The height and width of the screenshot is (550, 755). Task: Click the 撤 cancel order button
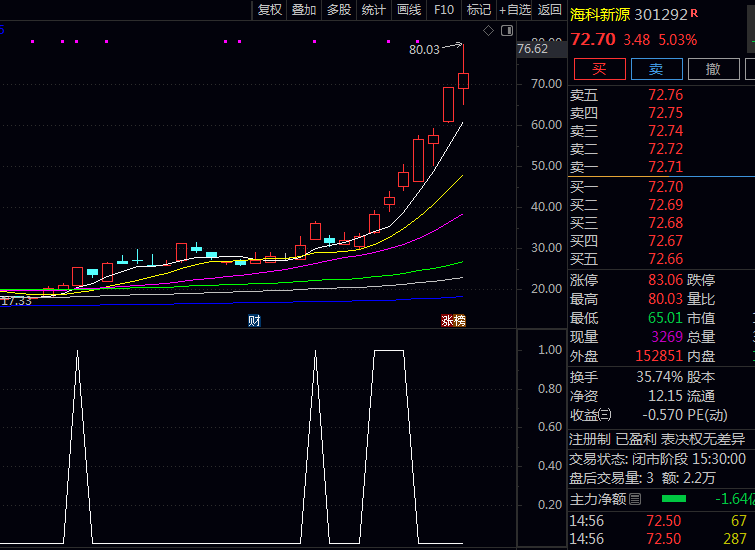tap(714, 69)
